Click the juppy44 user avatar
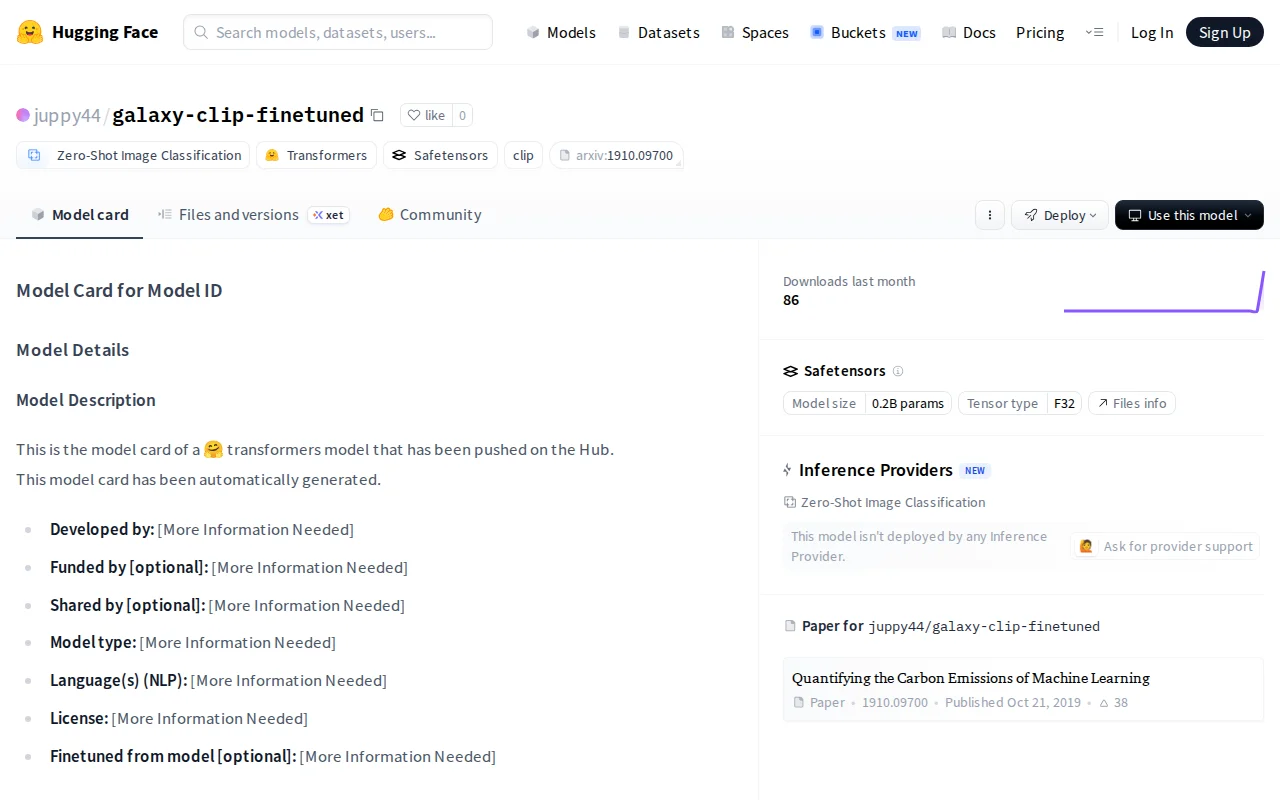 click(x=23, y=115)
